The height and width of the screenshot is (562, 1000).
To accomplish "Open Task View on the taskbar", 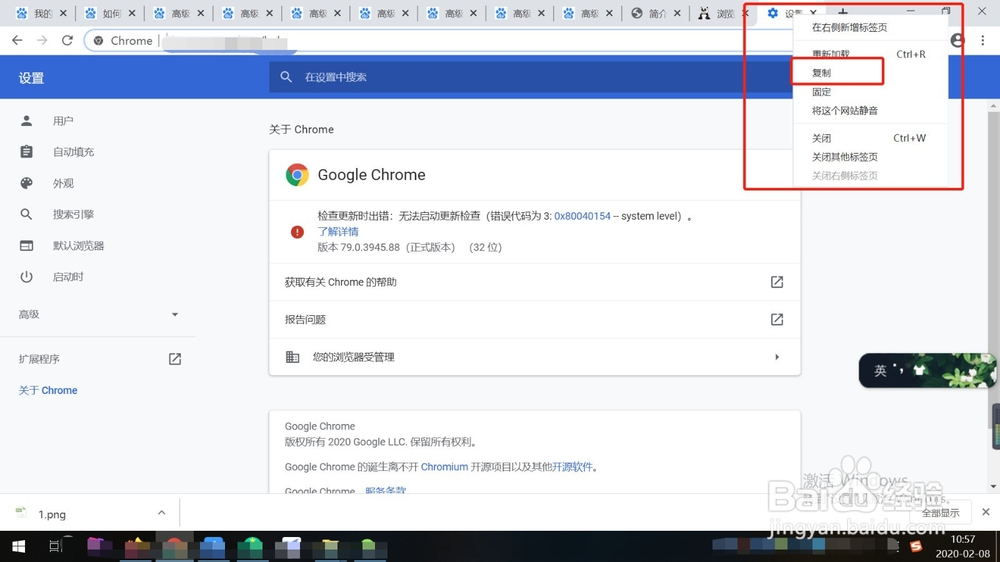I will 55,547.
